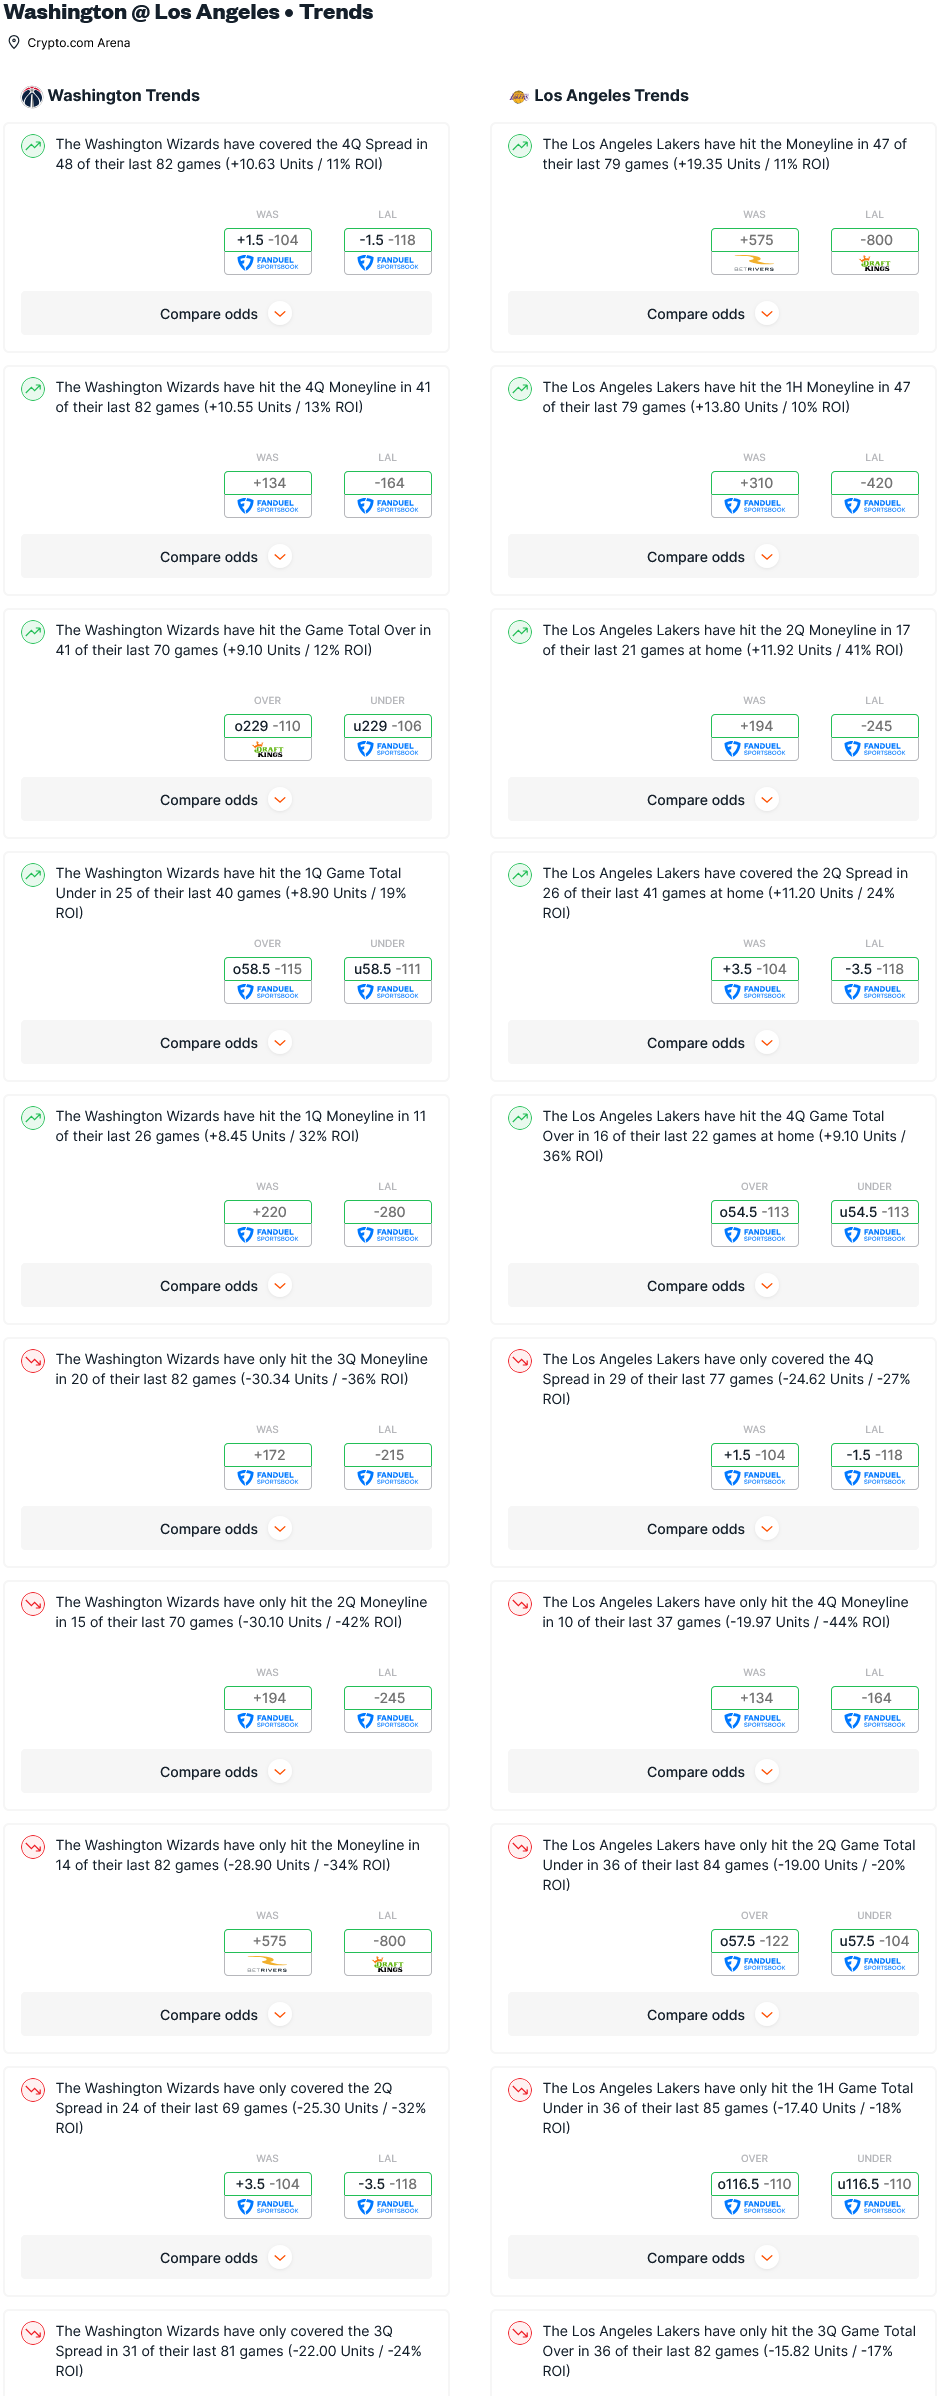Image resolution: width=939 pixels, height=2396 pixels.
Task: Expand Compare odds for Lakers 2Q Game Total Under
Action: click(x=713, y=2015)
